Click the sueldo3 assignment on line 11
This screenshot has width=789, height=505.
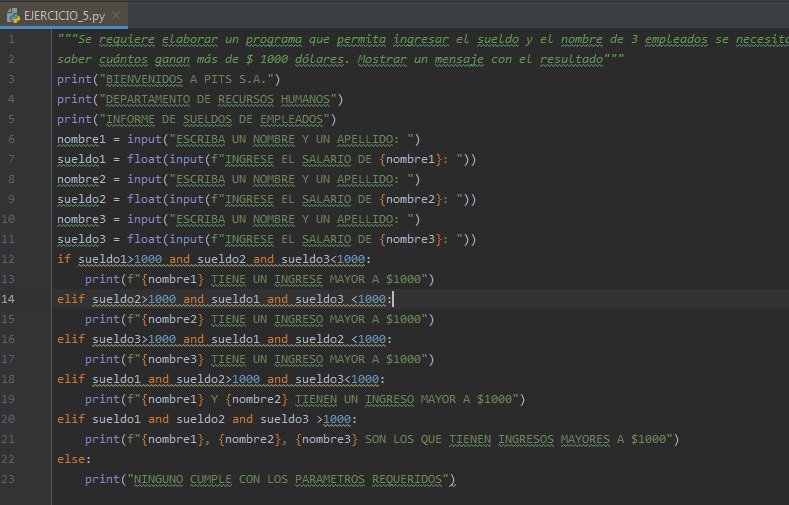click(x=266, y=239)
